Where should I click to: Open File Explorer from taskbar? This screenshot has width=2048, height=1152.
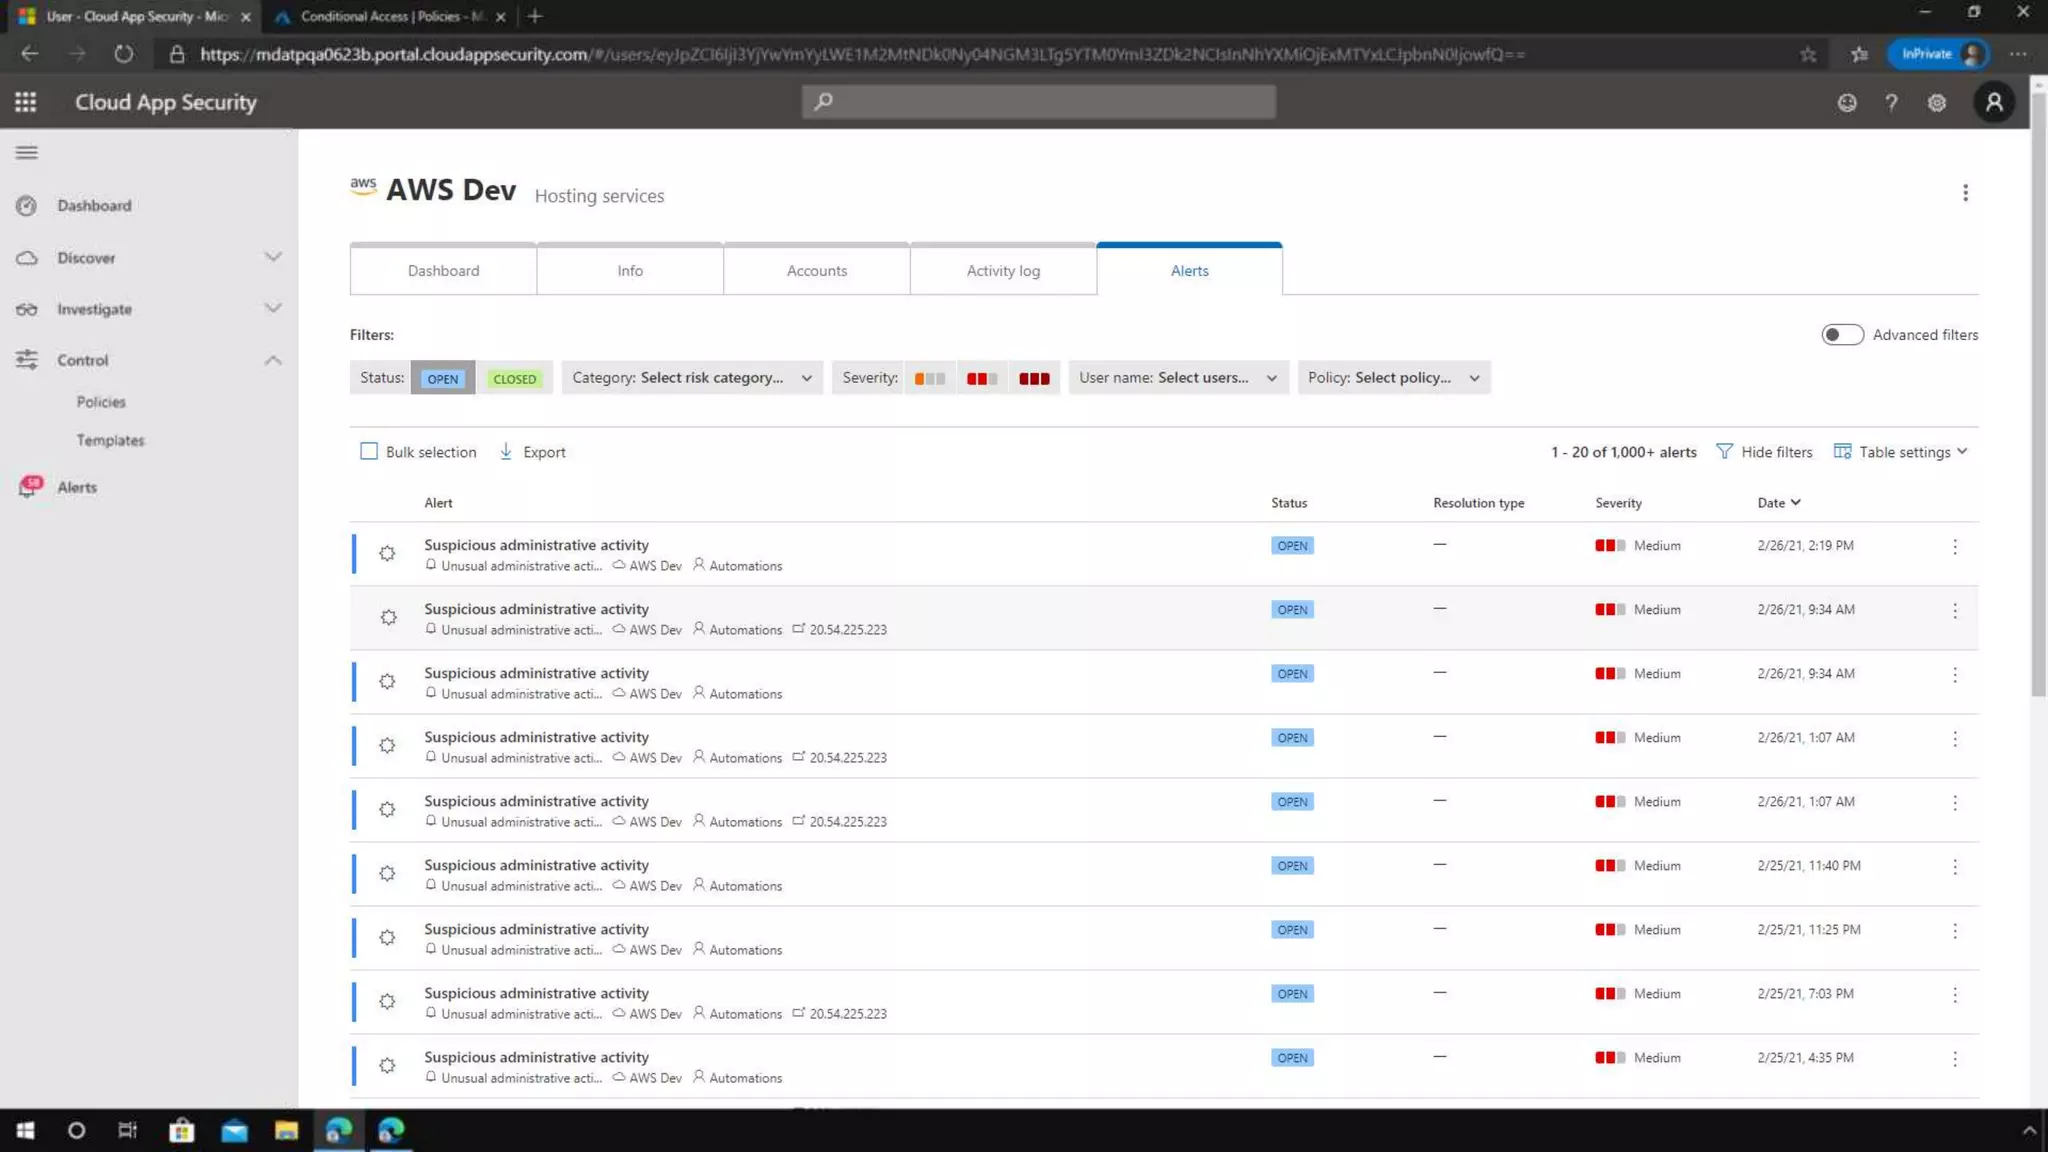coord(286,1130)
